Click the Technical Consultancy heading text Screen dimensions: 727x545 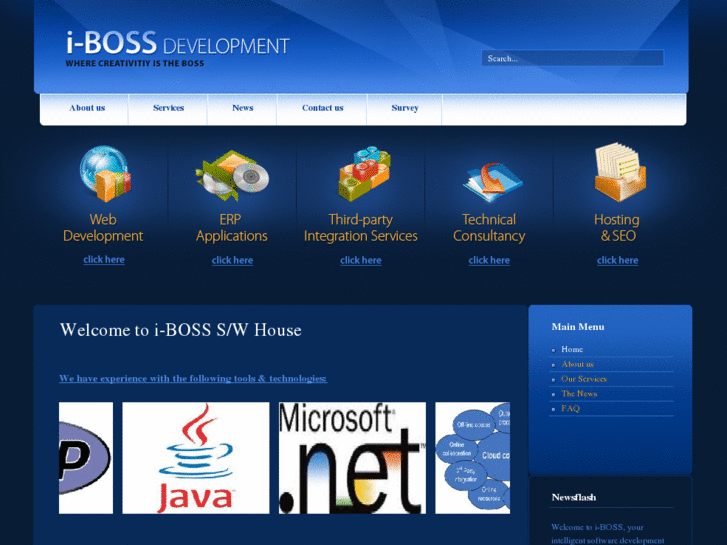pos(489,228)
